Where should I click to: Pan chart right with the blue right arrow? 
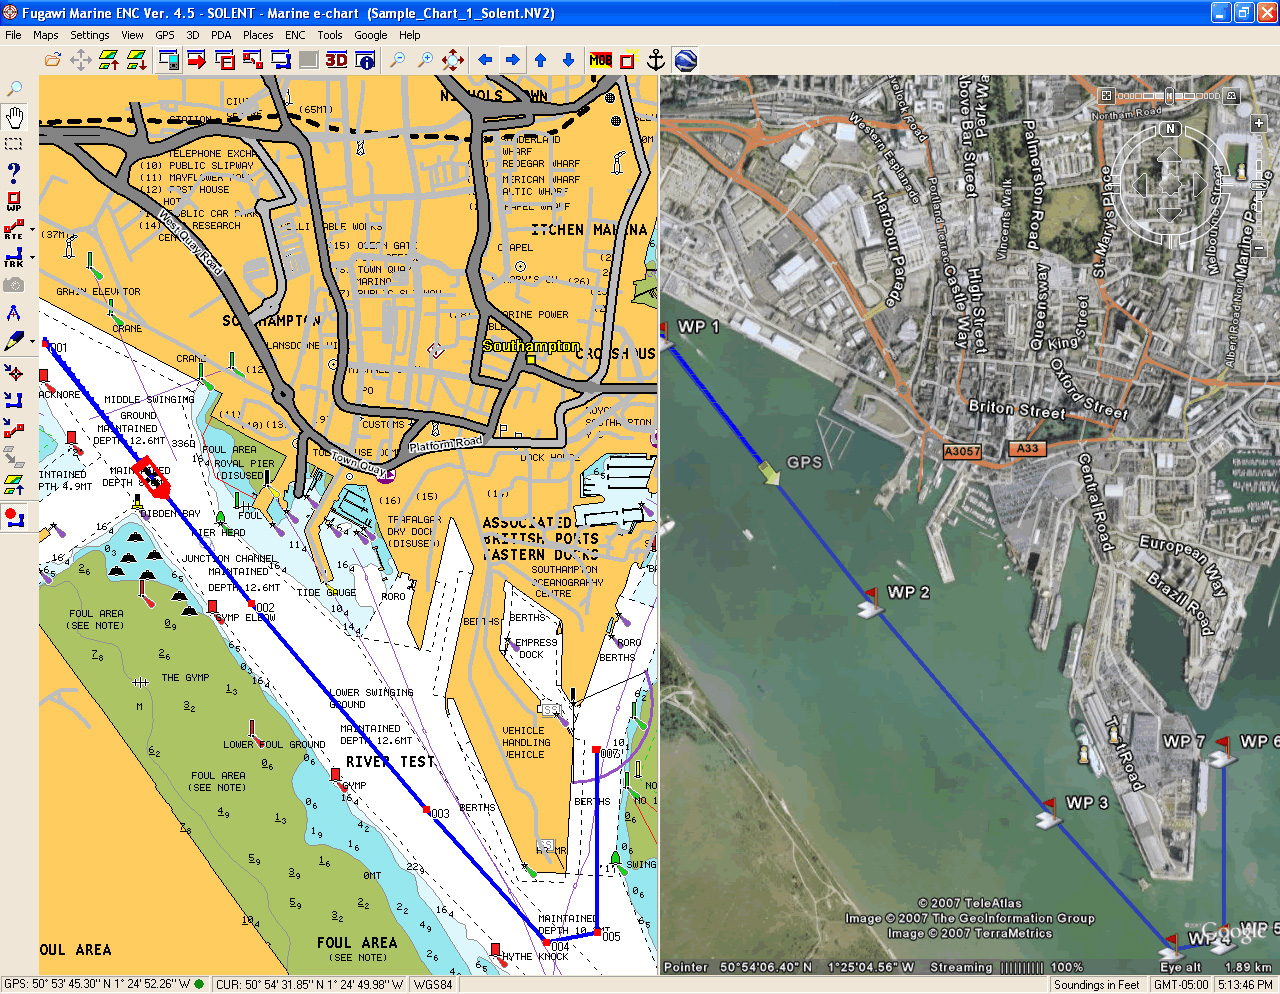513,60
